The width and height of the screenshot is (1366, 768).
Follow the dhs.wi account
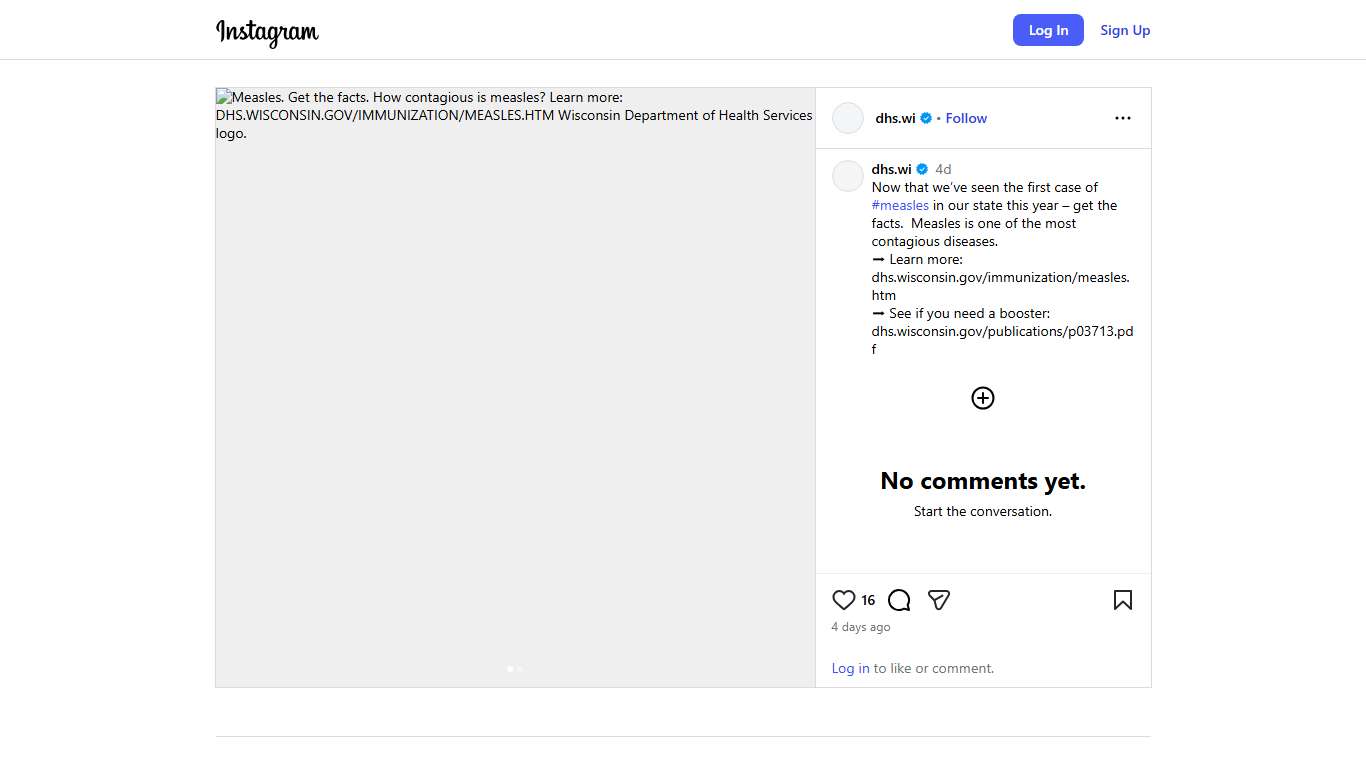click(966, 118)
